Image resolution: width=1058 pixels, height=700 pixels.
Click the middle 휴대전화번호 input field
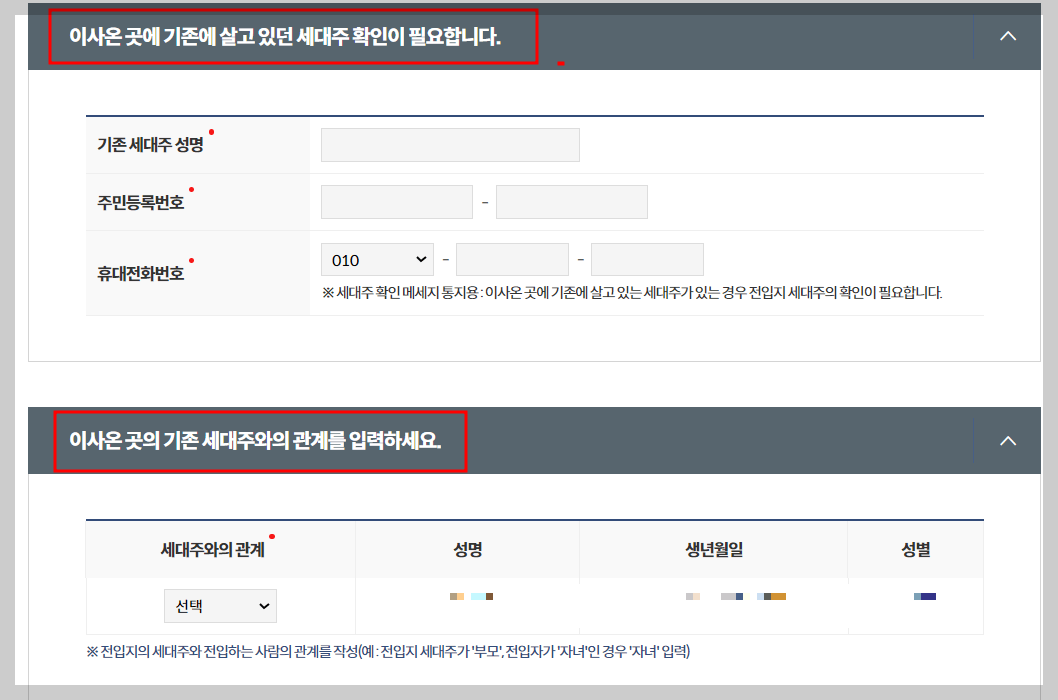click(512, 258)
